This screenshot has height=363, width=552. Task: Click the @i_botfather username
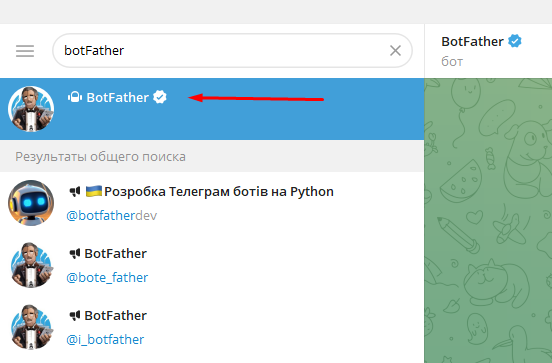(105, 339)
